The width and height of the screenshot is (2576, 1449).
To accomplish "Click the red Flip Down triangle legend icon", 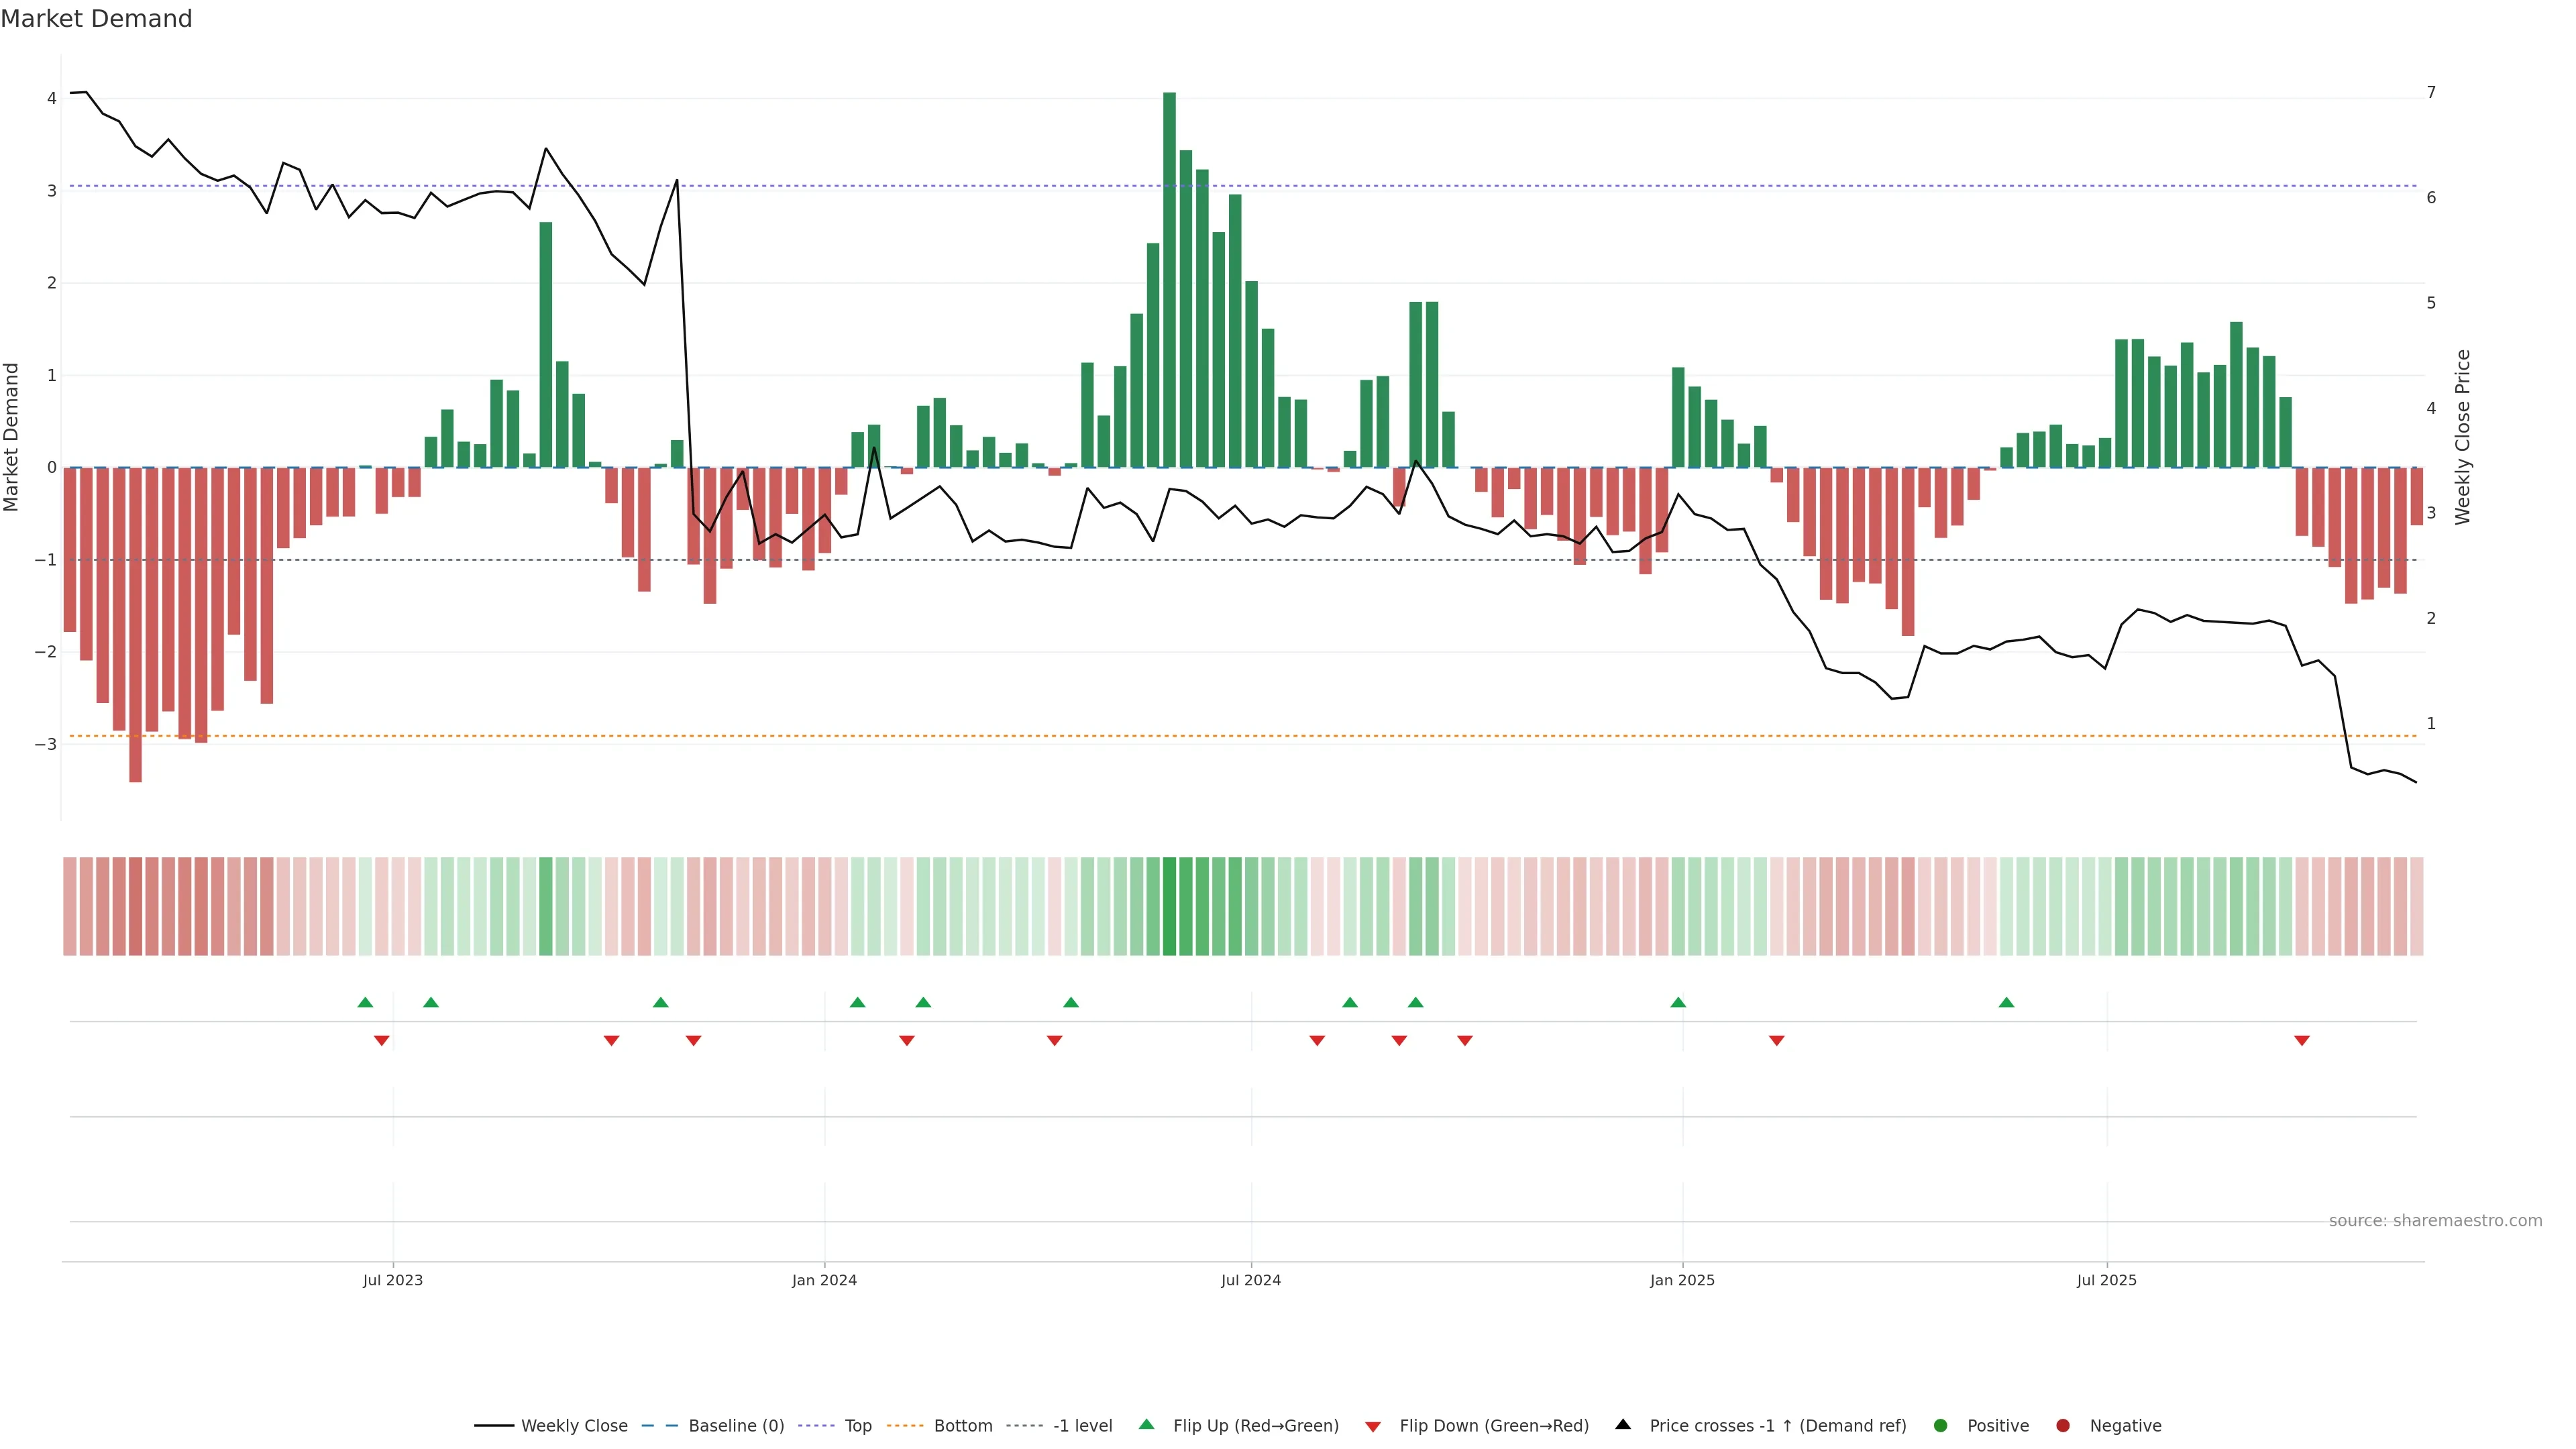I will [x=1372, y=1426].
